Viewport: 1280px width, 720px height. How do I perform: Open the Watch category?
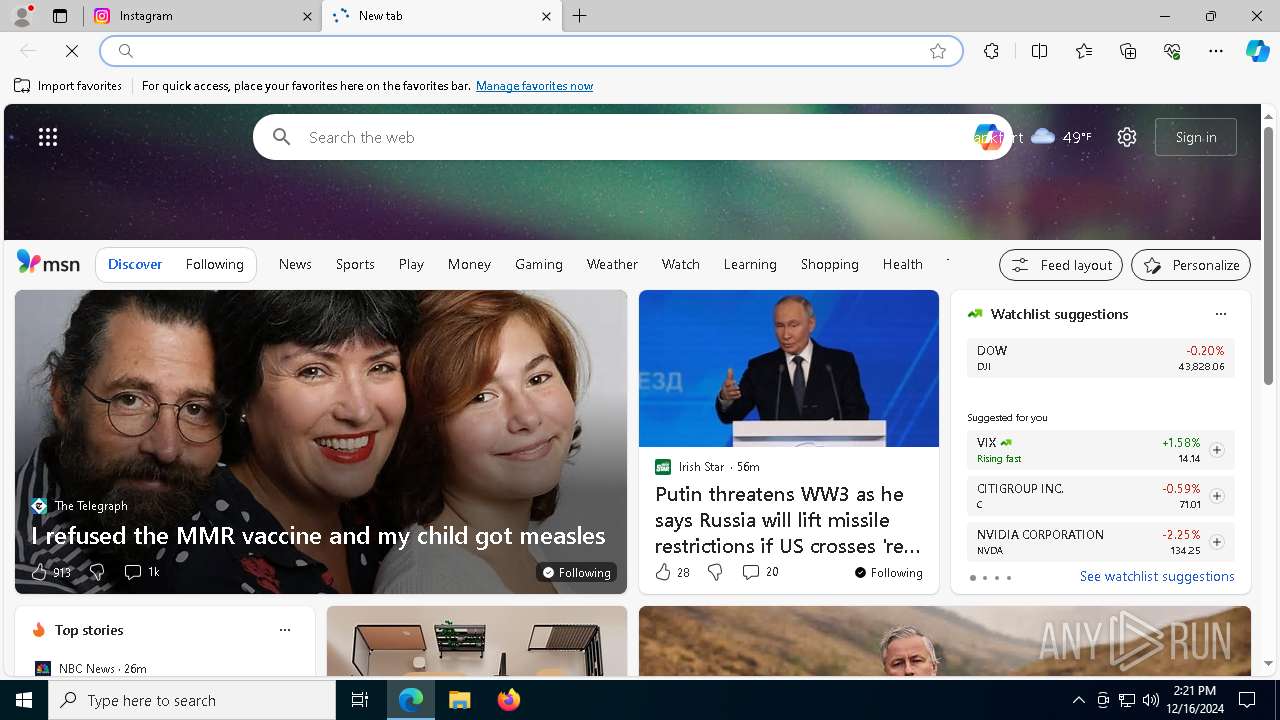click(x=681, y=264)
